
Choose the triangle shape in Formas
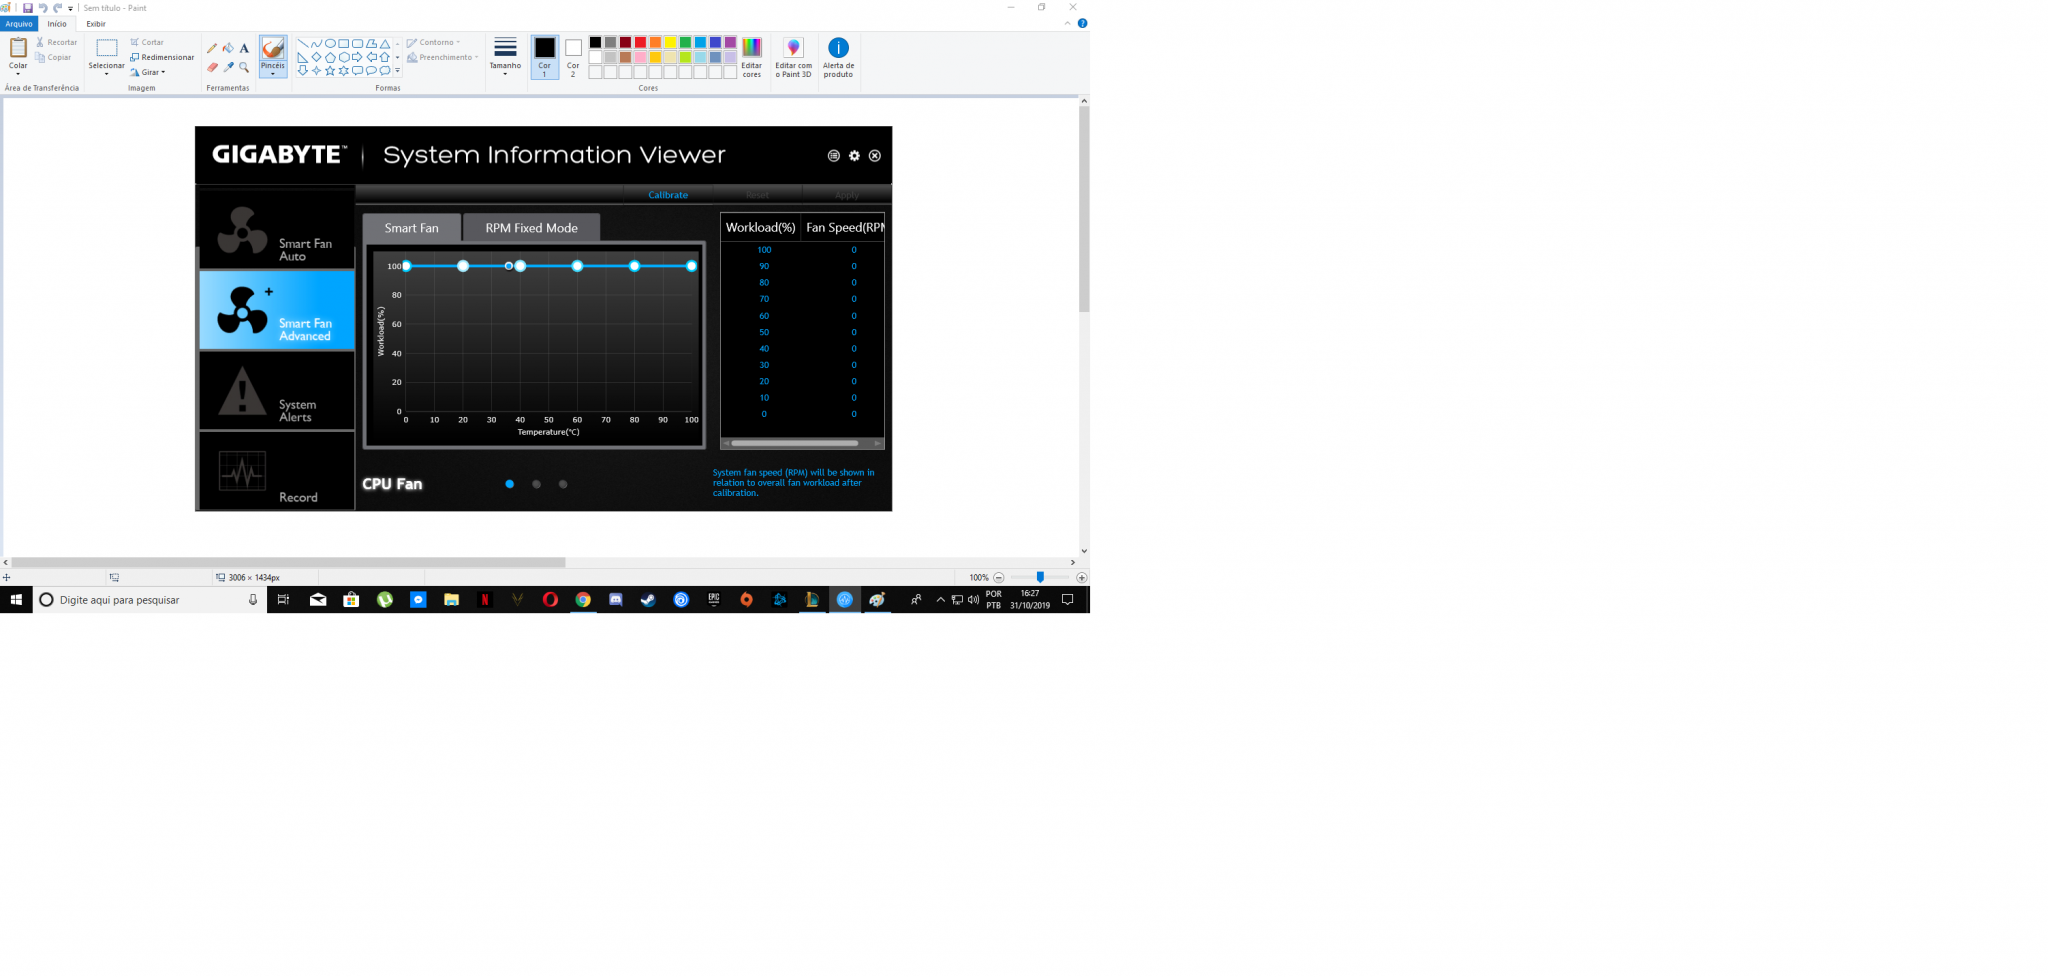coord(385,44)
